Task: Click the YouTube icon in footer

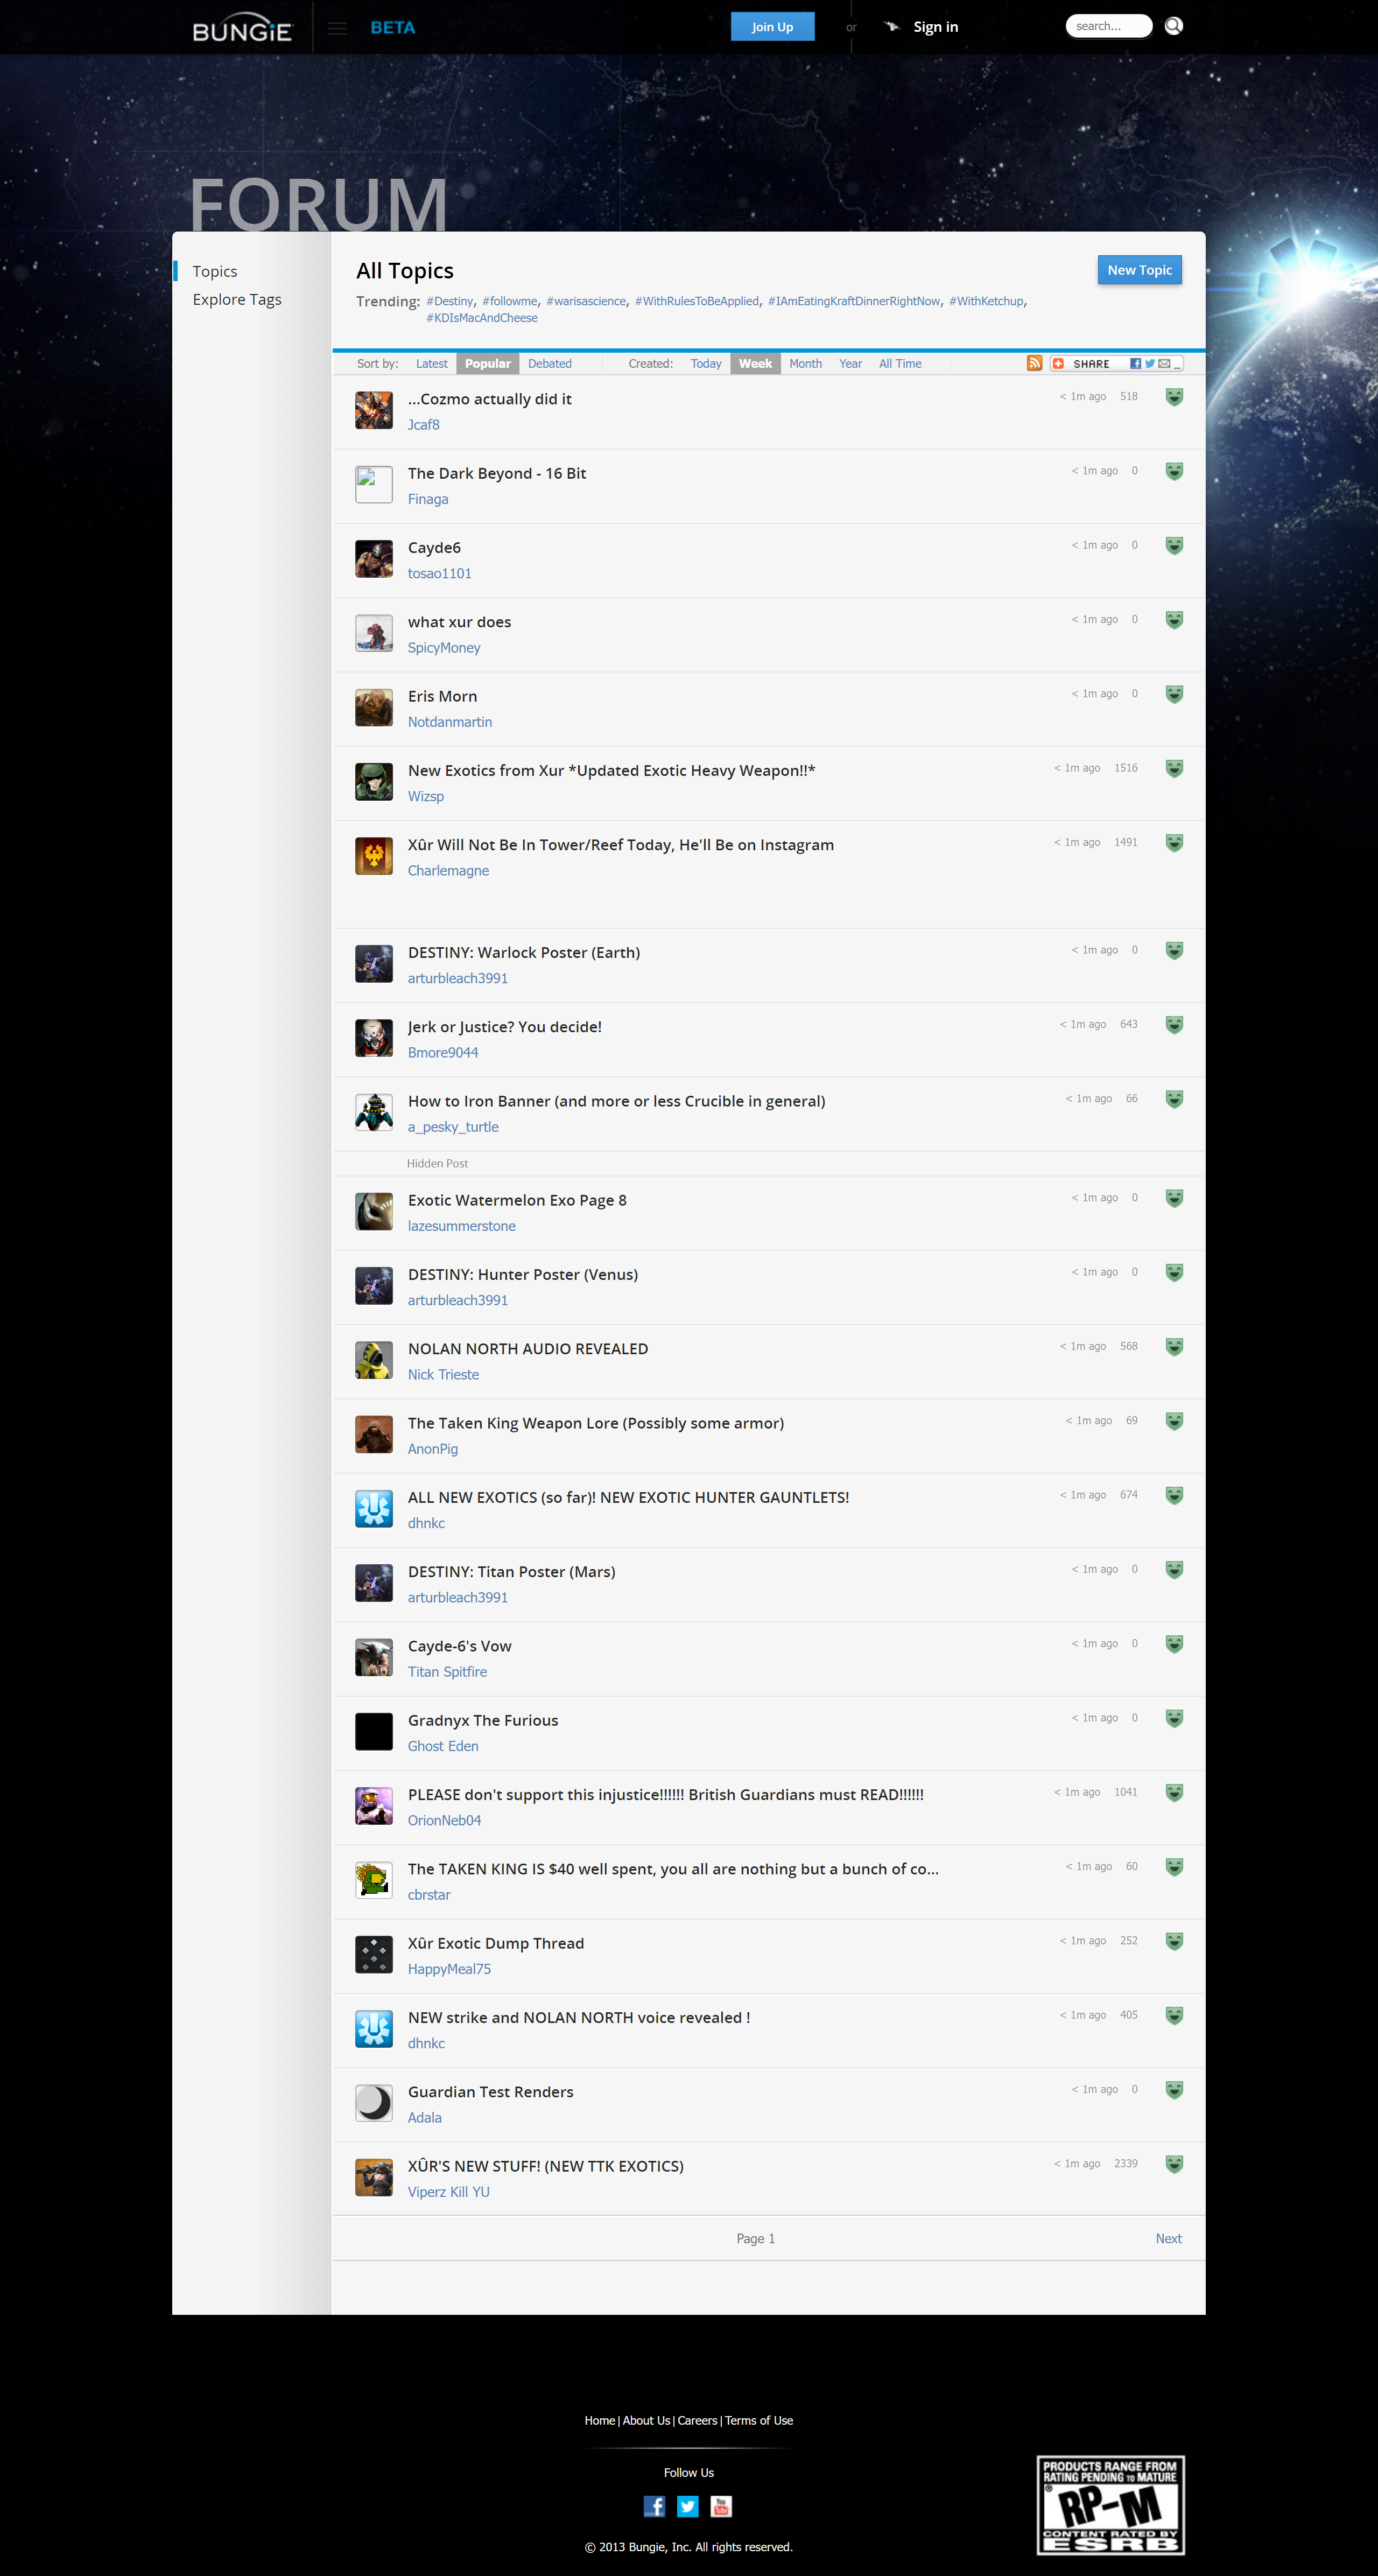Action: pos(721,2506)
